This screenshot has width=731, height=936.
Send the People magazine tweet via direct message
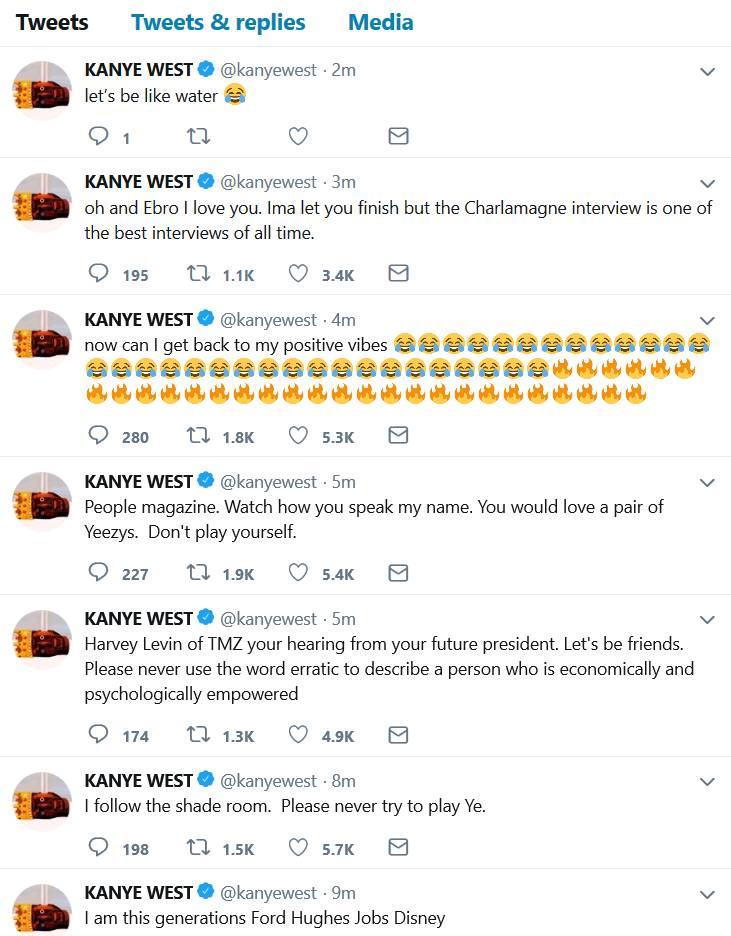398,573
